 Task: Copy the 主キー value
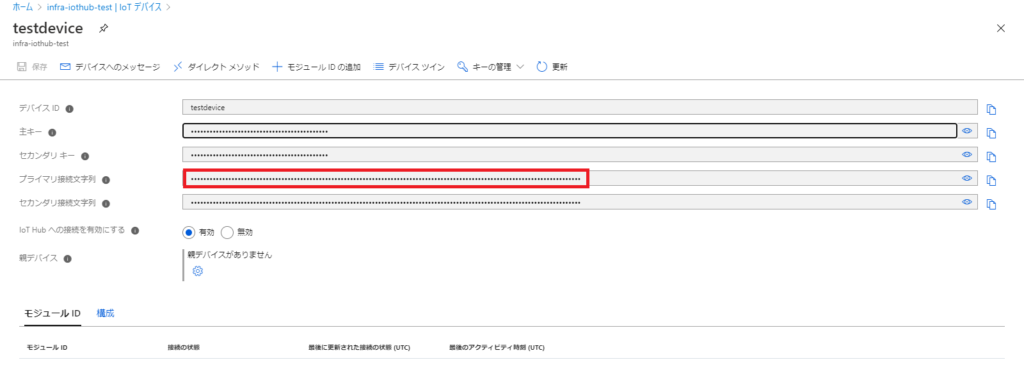991,133
